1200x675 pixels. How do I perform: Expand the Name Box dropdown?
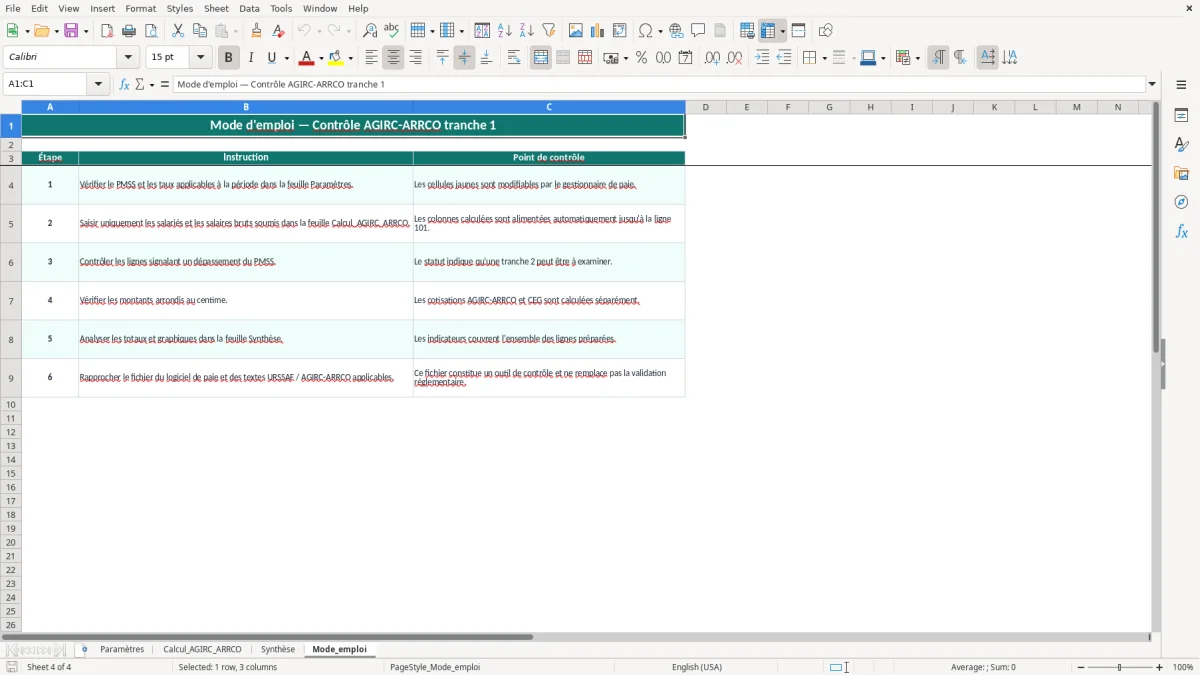[x=98, y=84]
